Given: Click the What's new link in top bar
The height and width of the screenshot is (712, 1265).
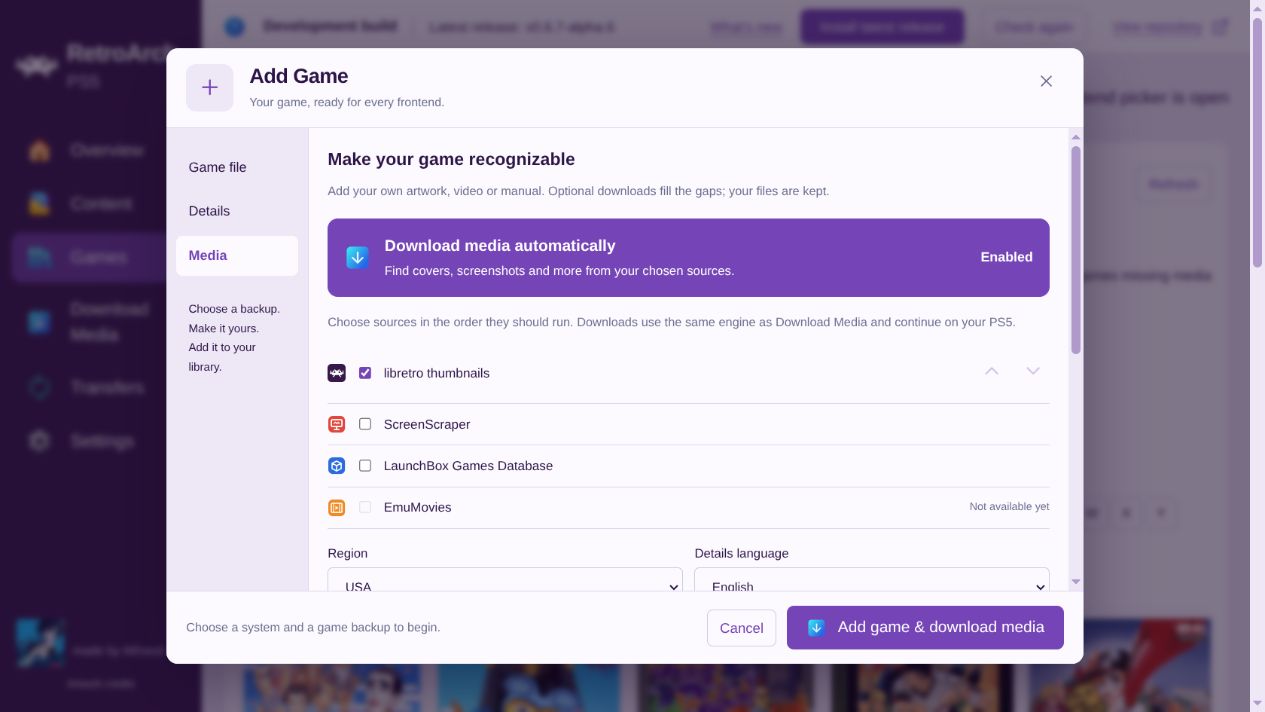Looking at the screenshot, I should pyautogui.click(x=746, y=27).
